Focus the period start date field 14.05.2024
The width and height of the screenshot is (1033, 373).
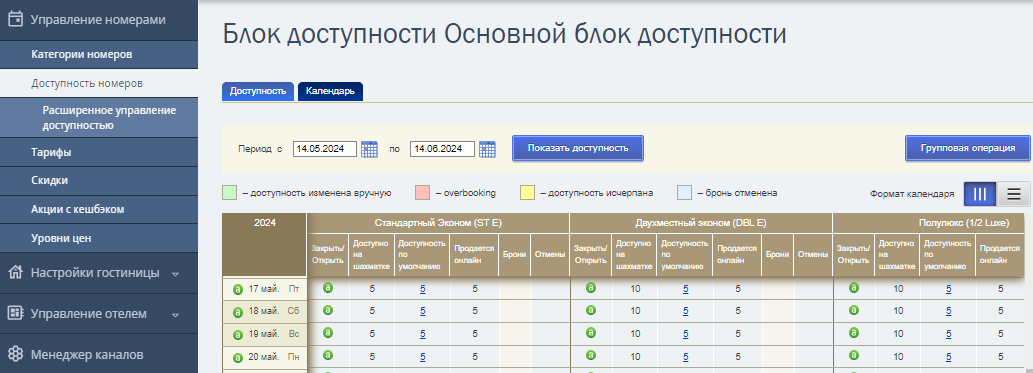[325, 149]
